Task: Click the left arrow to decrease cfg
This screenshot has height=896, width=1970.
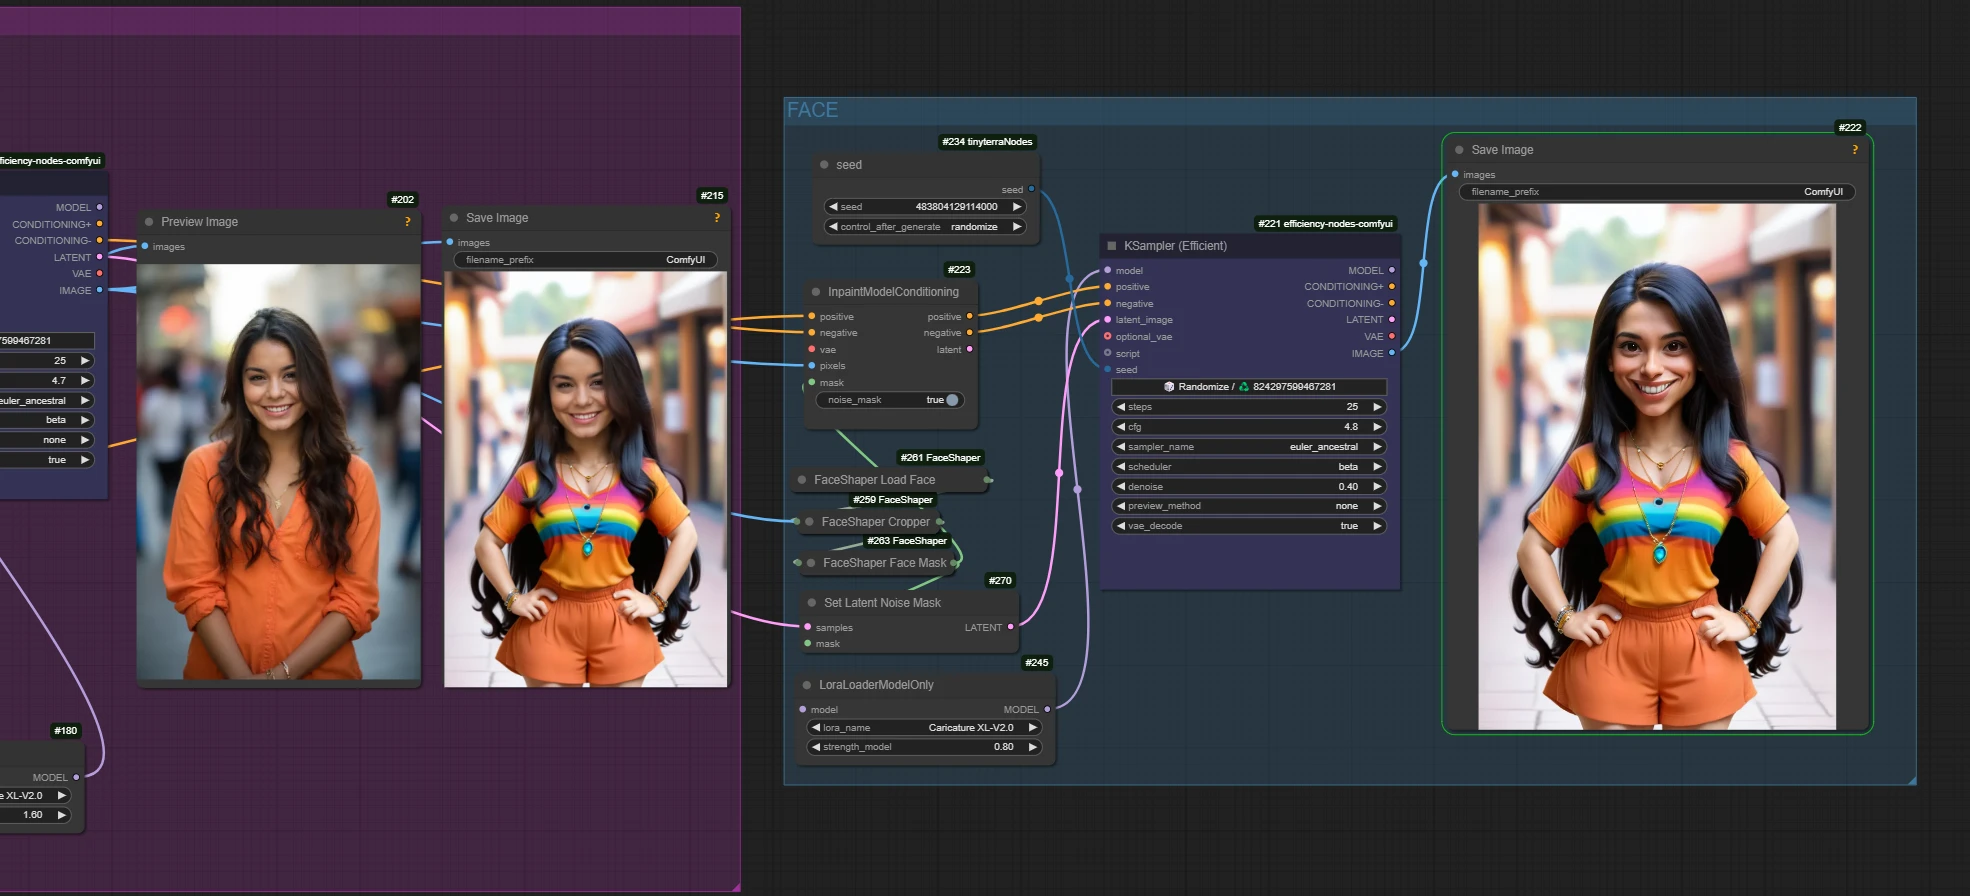Action: (x=1121, y=427)
